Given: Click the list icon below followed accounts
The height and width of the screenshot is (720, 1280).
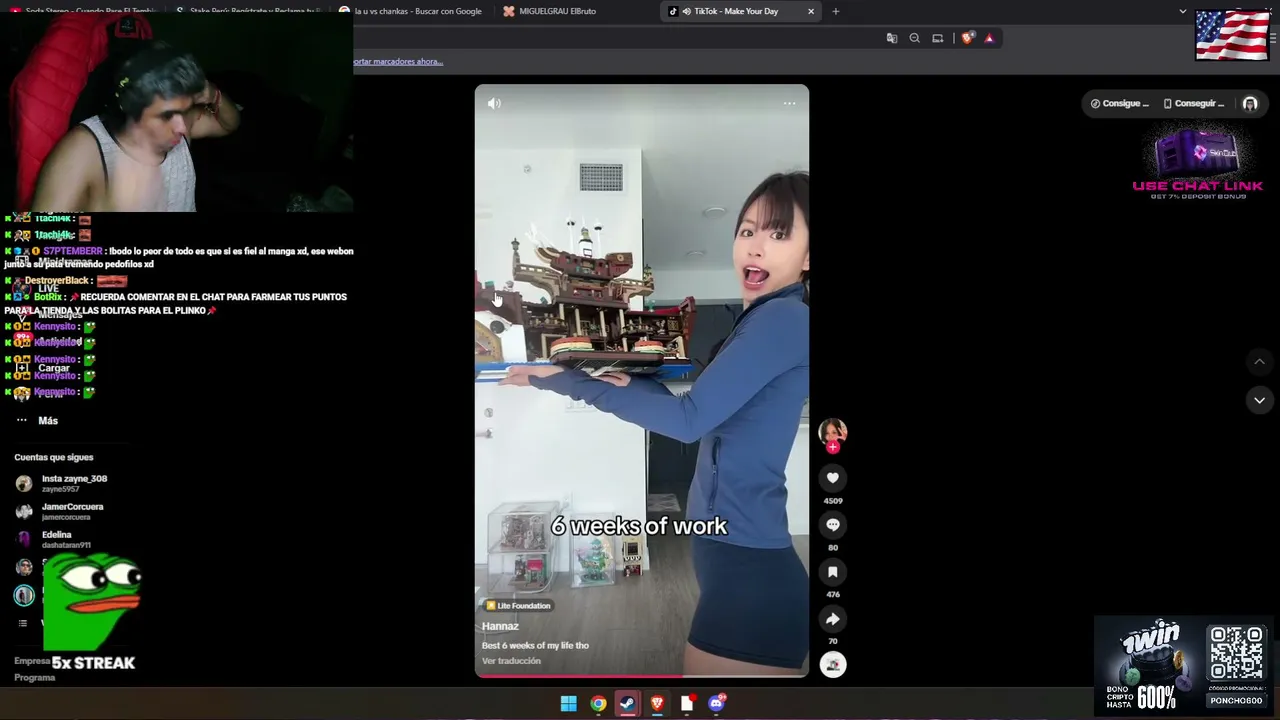Looking at the screenshot, I should tap(23, 623).
